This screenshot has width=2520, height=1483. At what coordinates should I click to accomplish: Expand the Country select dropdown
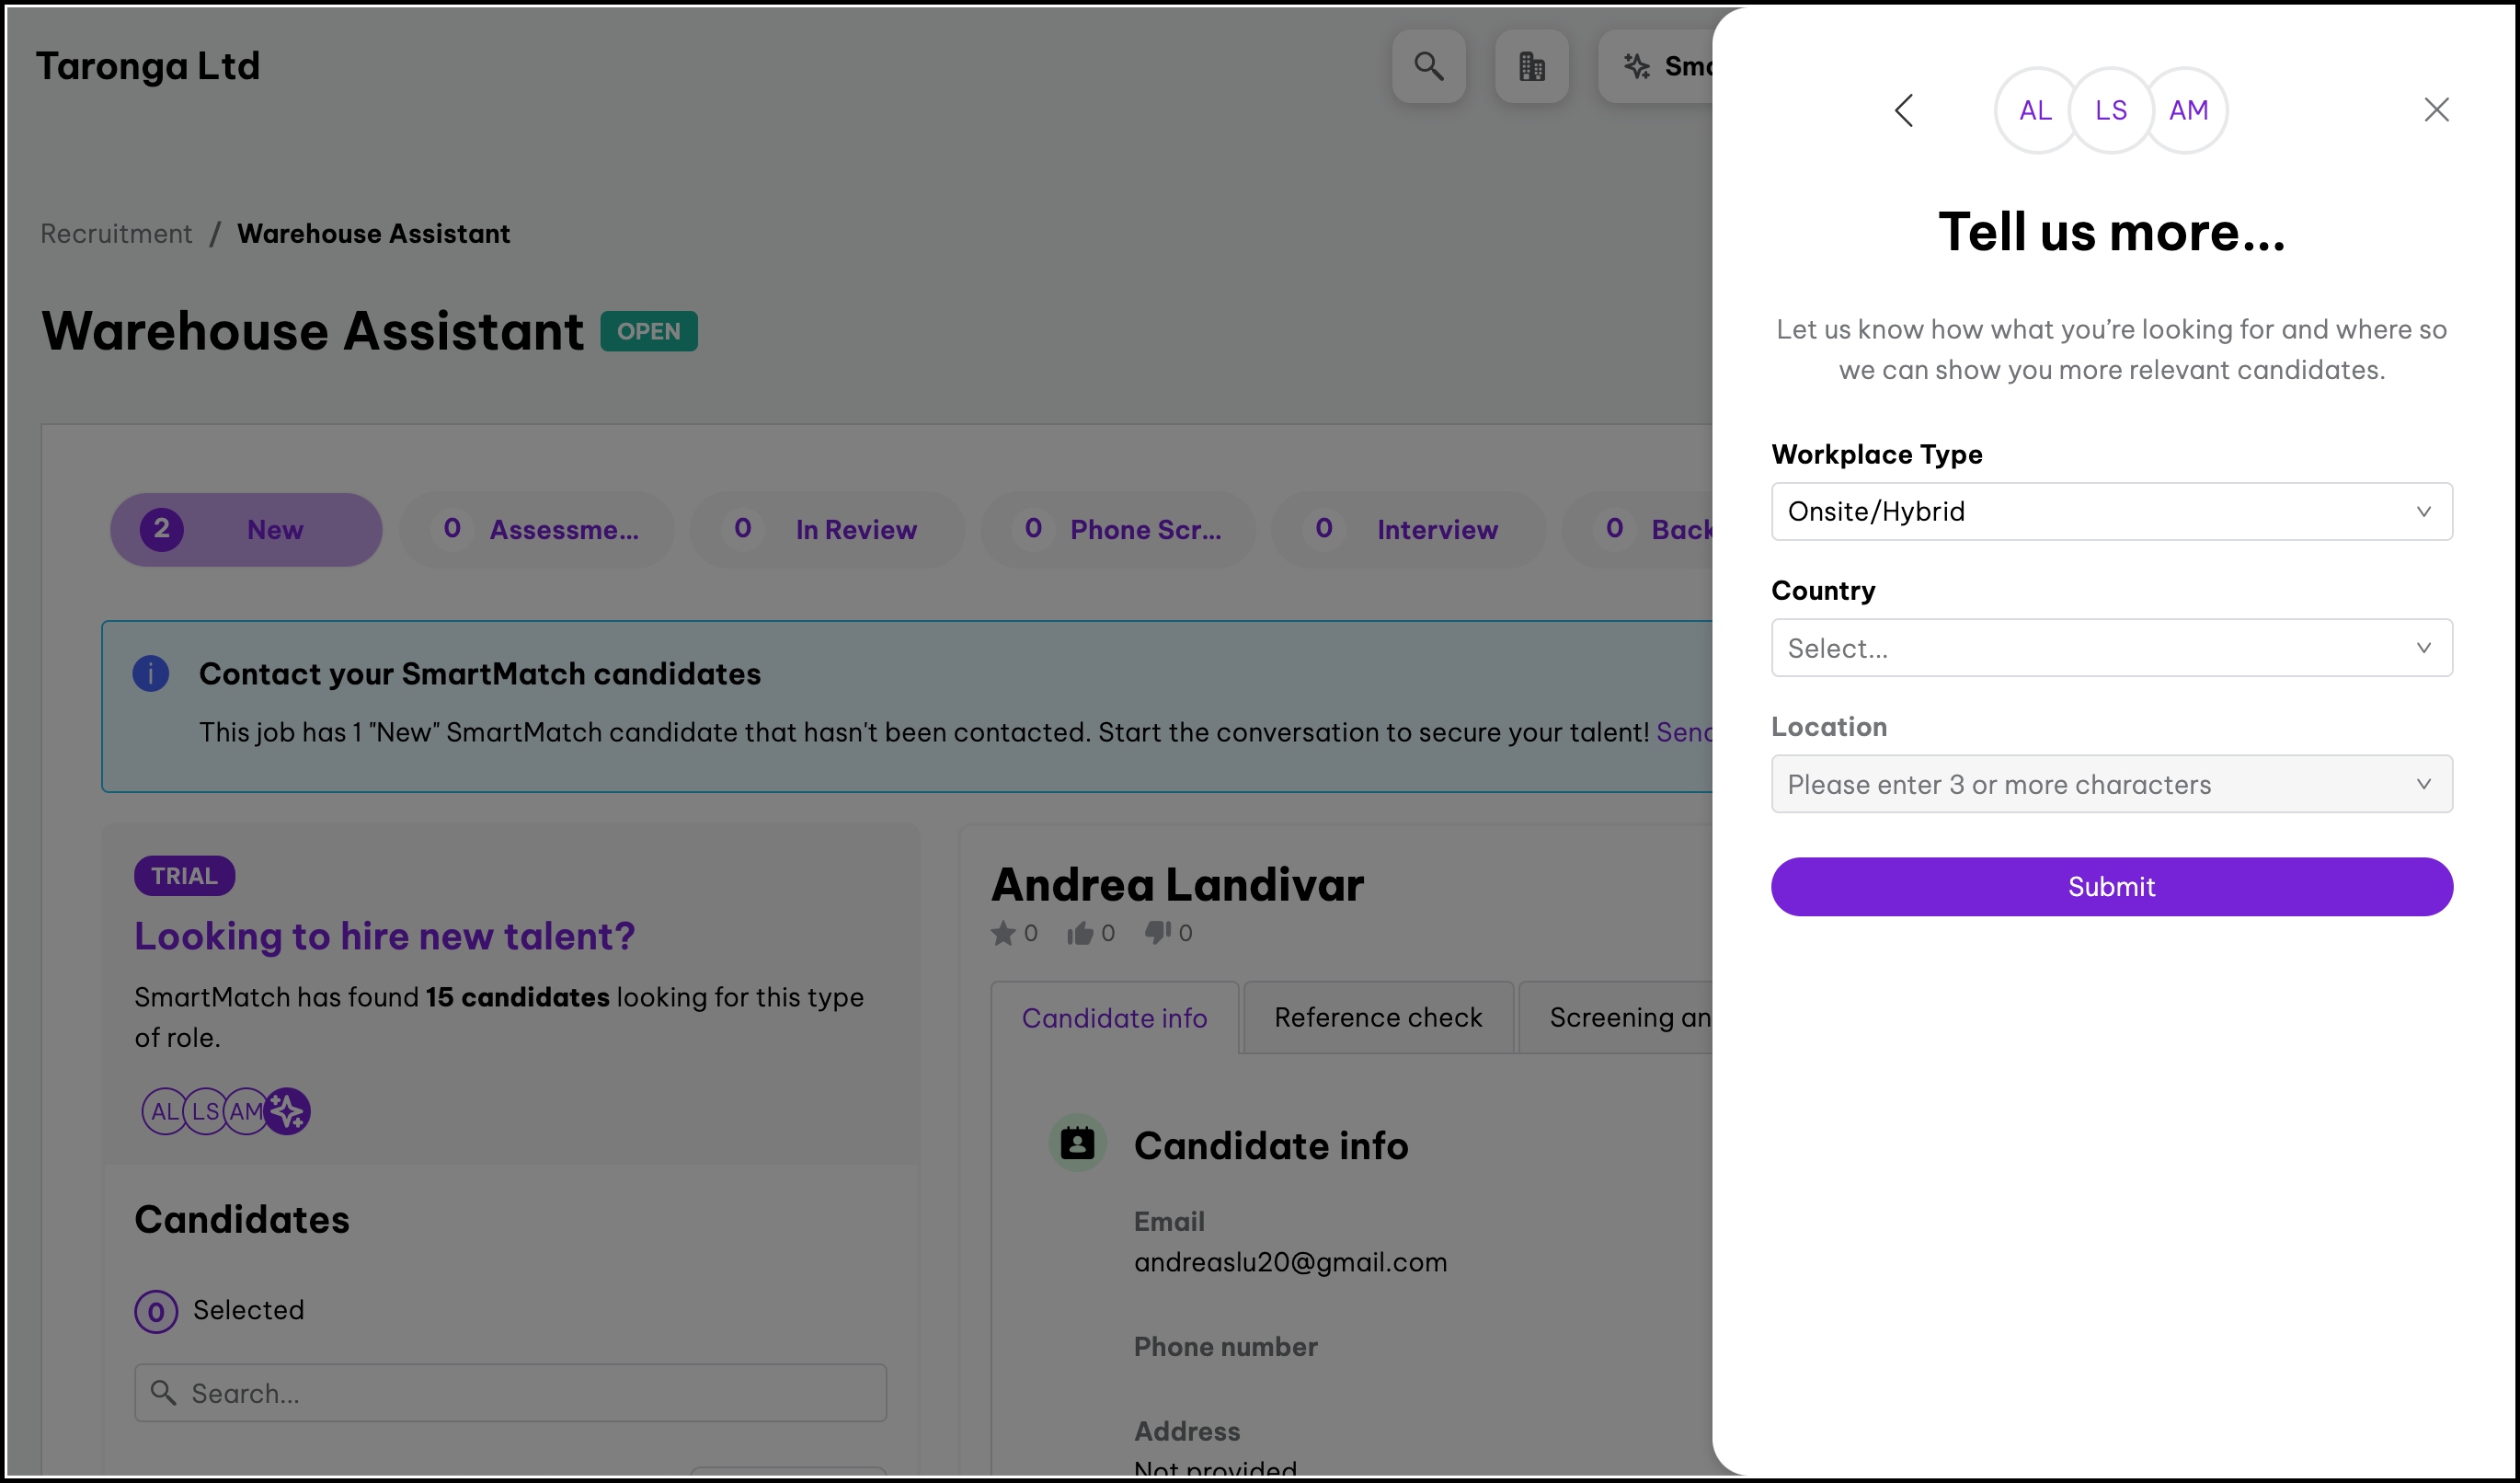pyautogui.click(x=2111, y=648)
